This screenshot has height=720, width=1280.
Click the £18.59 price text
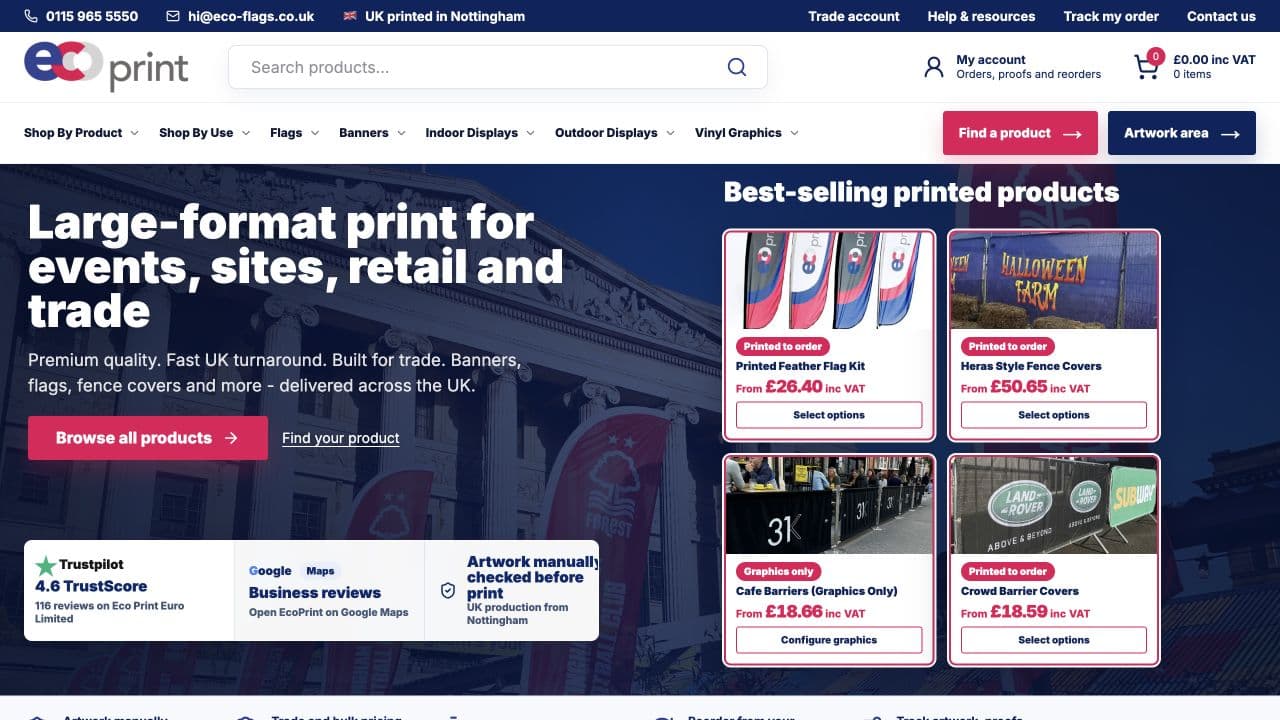1018,612
